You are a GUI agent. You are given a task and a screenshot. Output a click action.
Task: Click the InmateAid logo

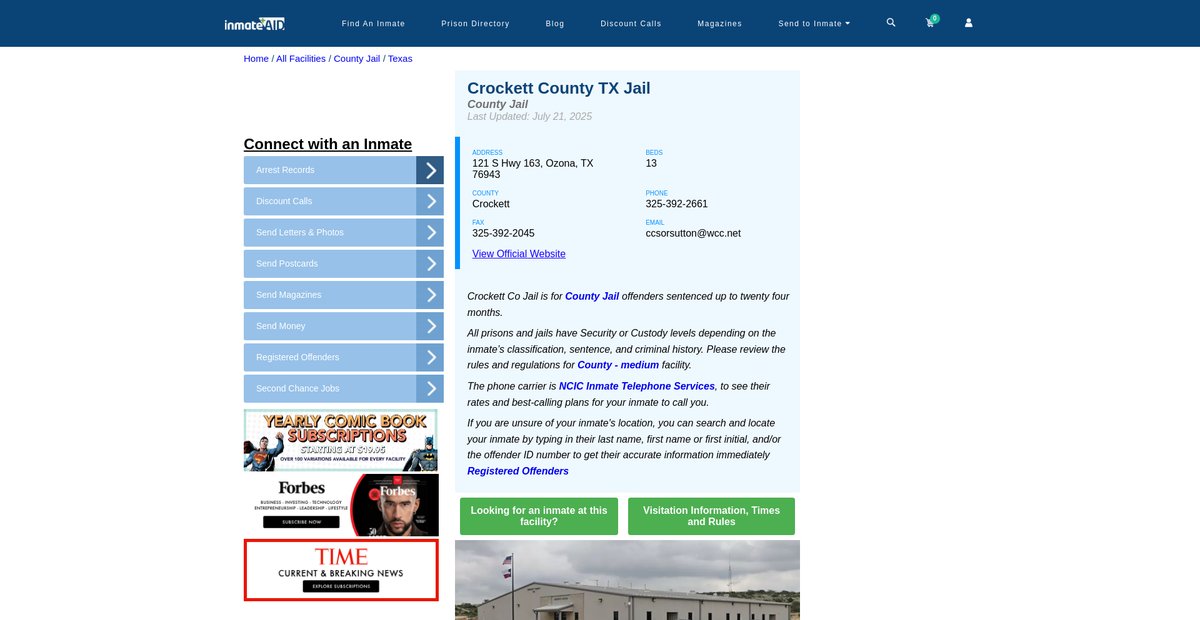coord(255,23)
